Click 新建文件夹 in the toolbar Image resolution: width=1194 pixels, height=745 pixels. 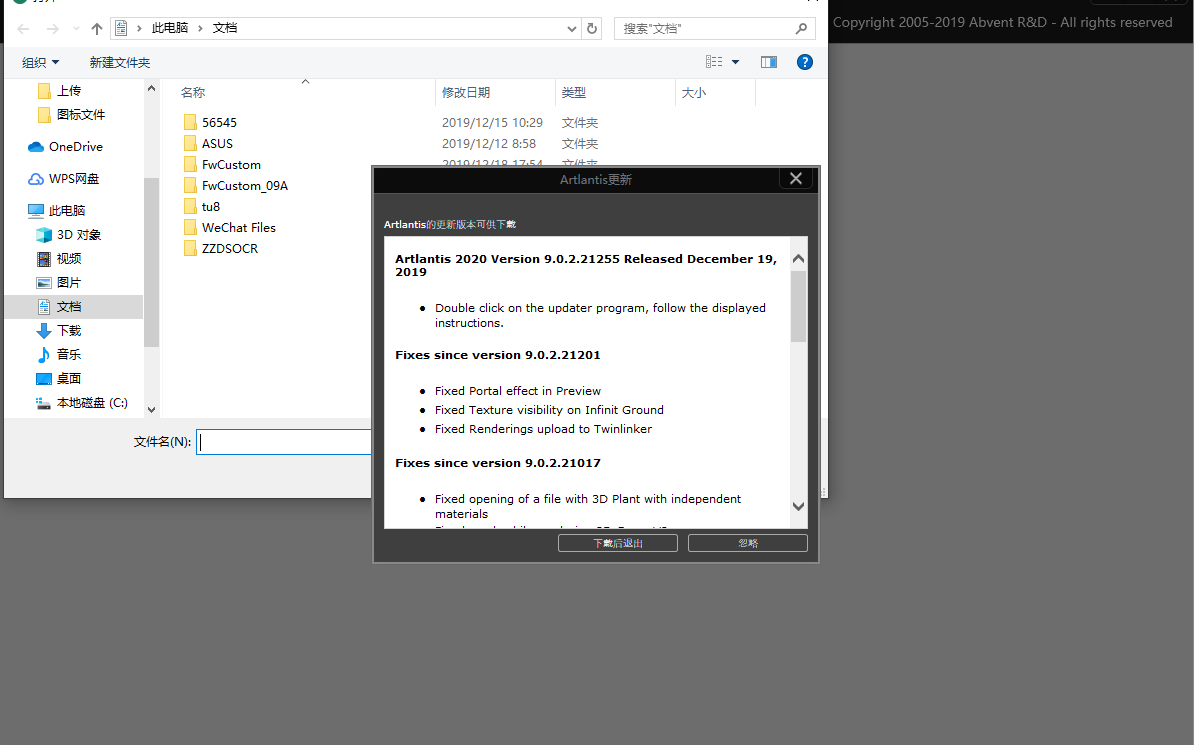click(x=119, y=62)
